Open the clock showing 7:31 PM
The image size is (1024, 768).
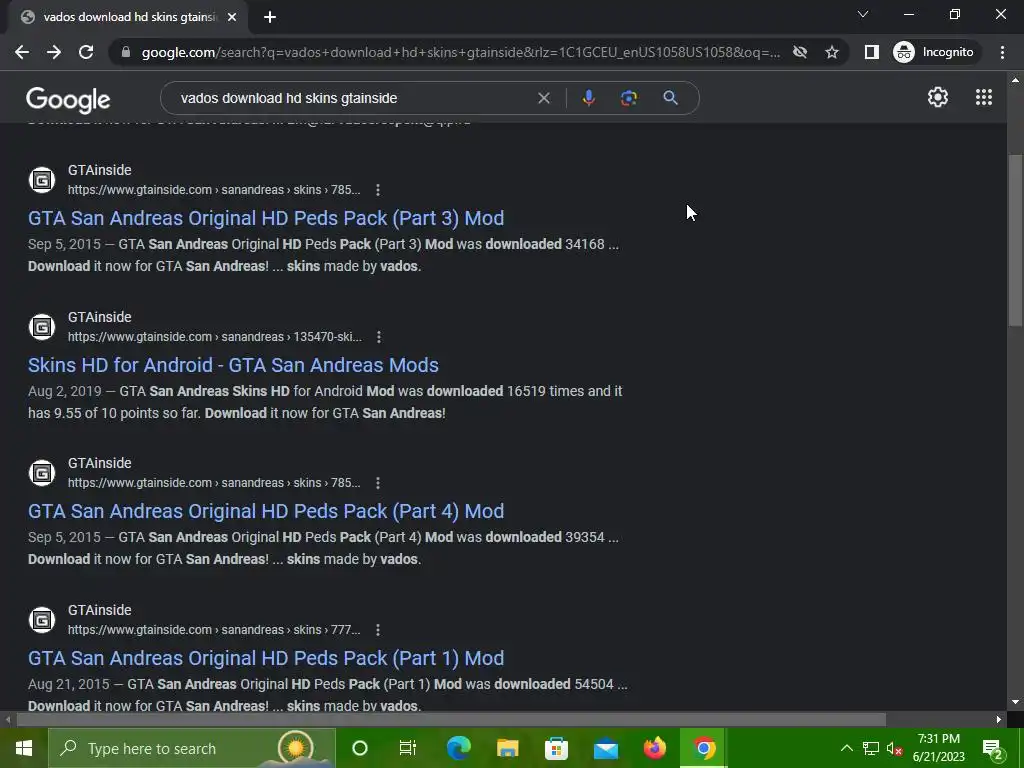coord(938,748)
